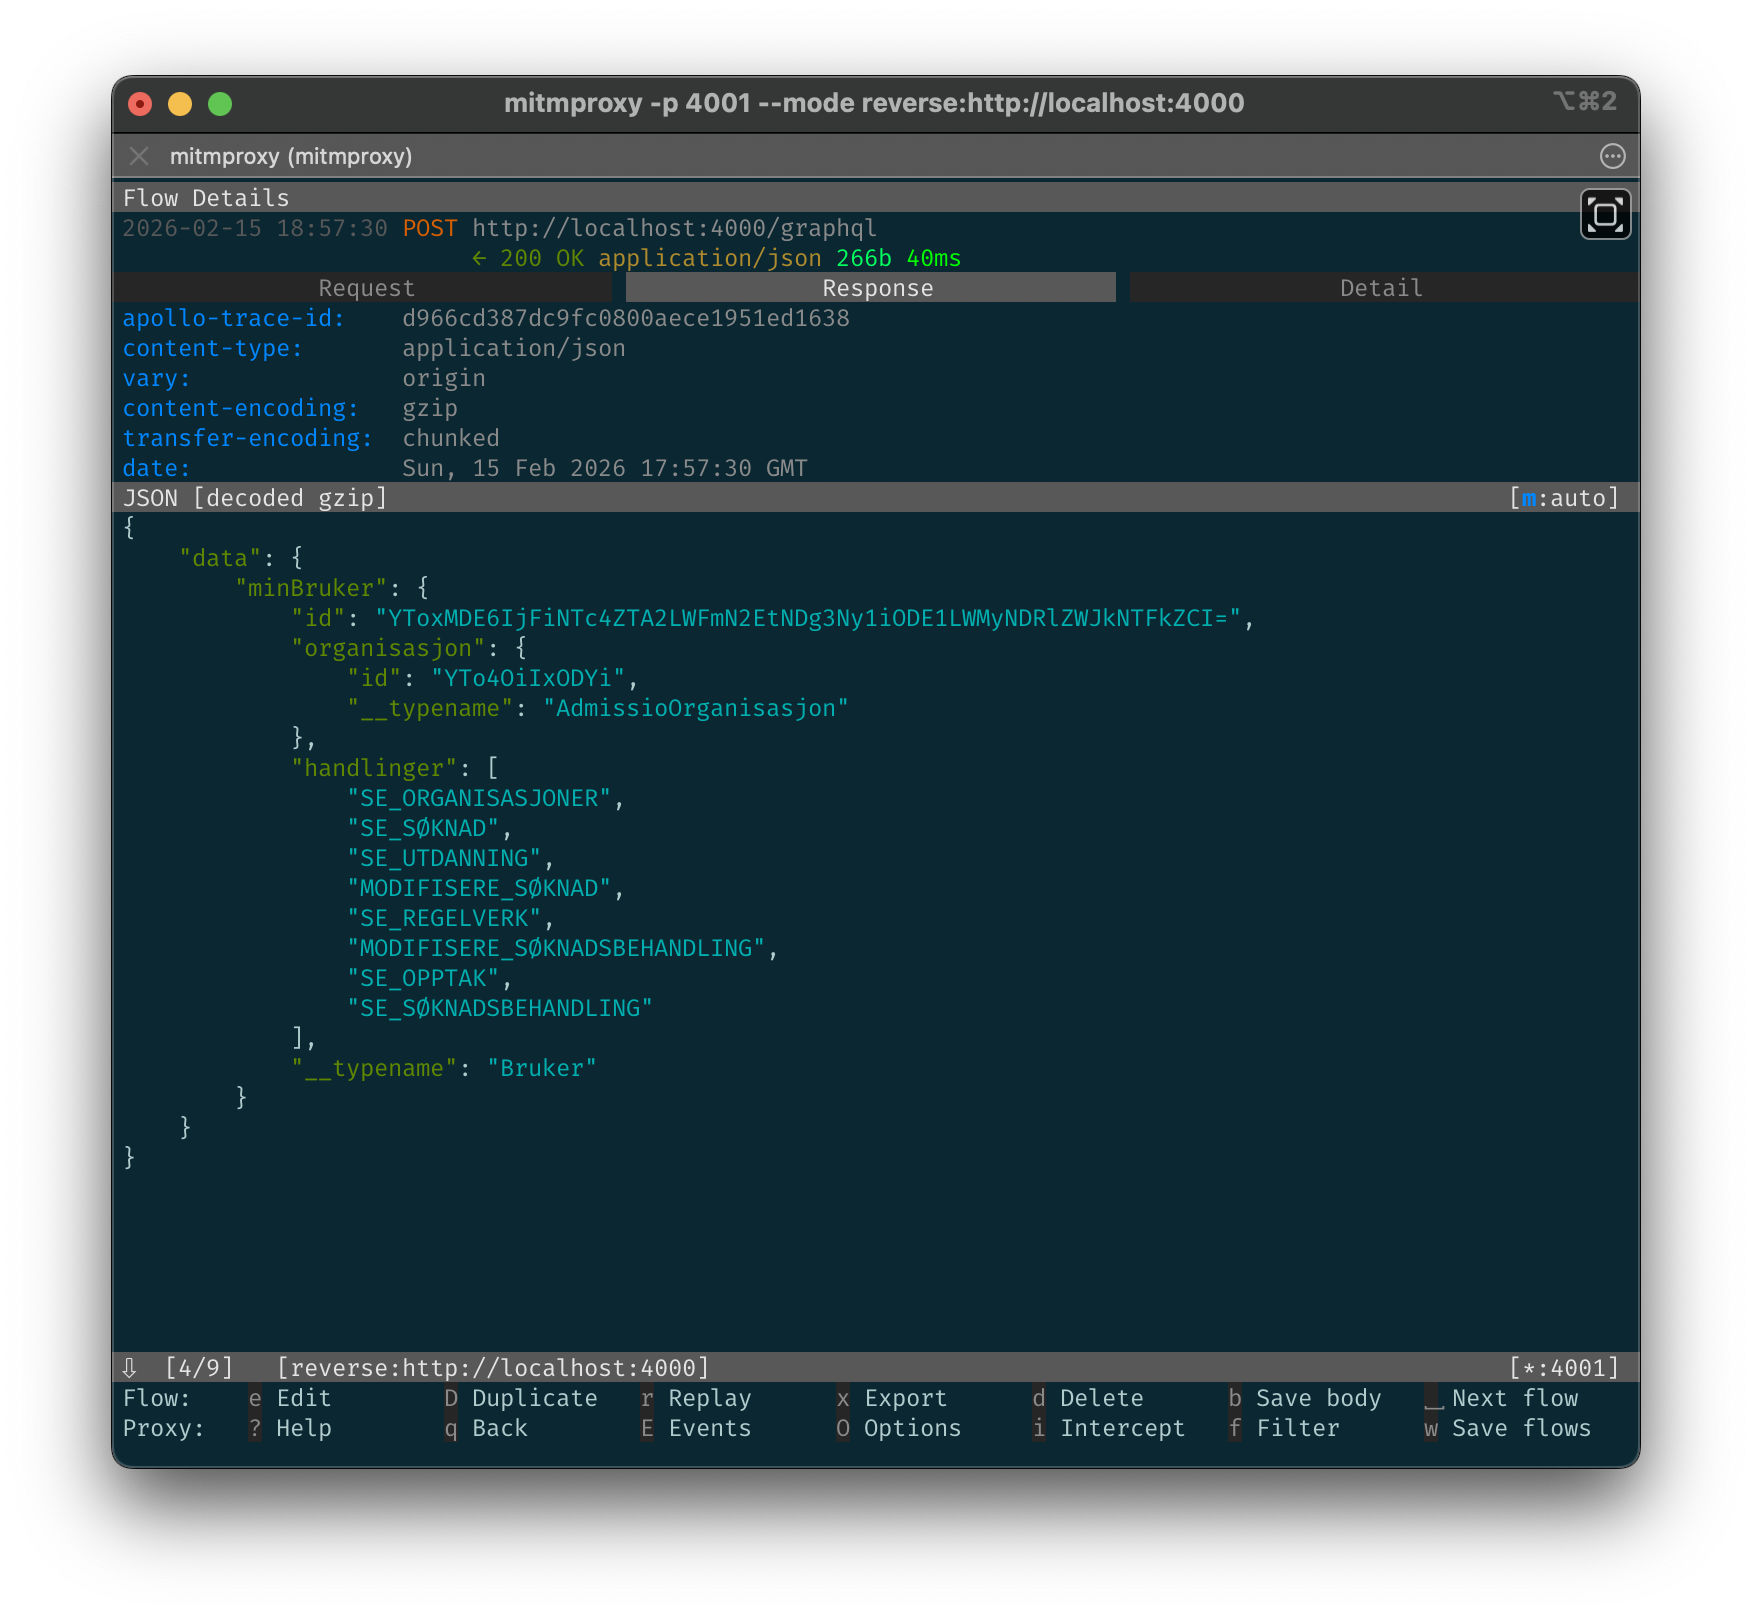Open the tab options ellipsis icon
The image size is (1752, 1616).
(1612, 156)
